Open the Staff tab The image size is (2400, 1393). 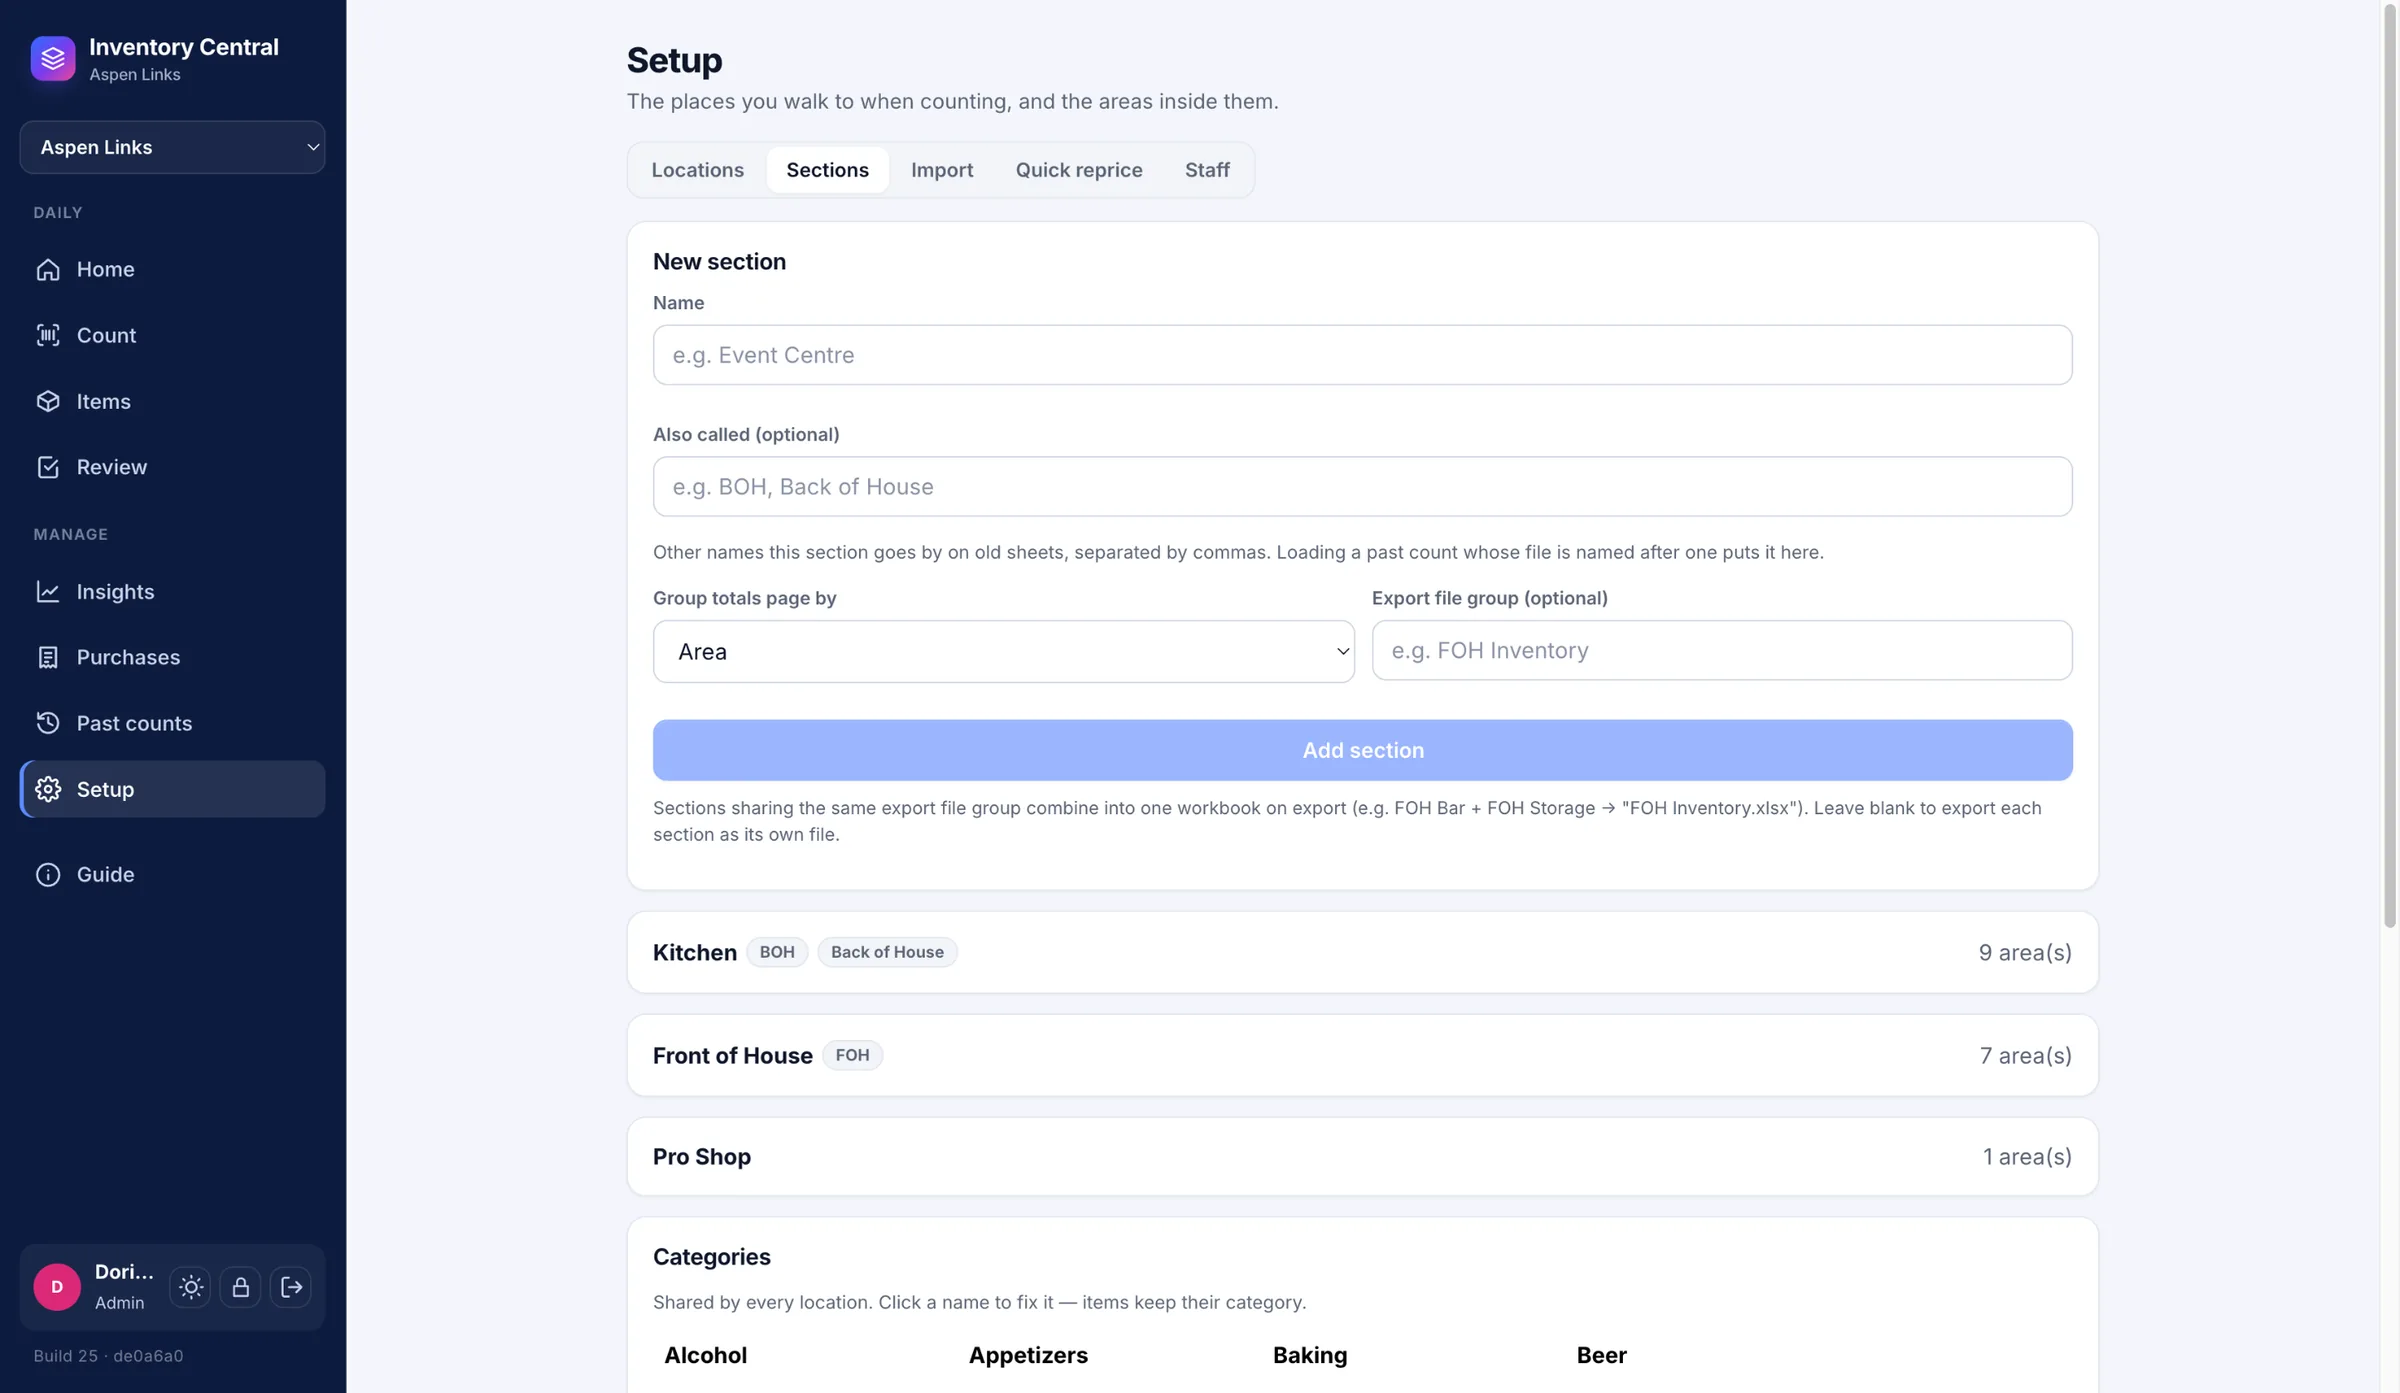pyautogui.click(x=1207, y=170)
